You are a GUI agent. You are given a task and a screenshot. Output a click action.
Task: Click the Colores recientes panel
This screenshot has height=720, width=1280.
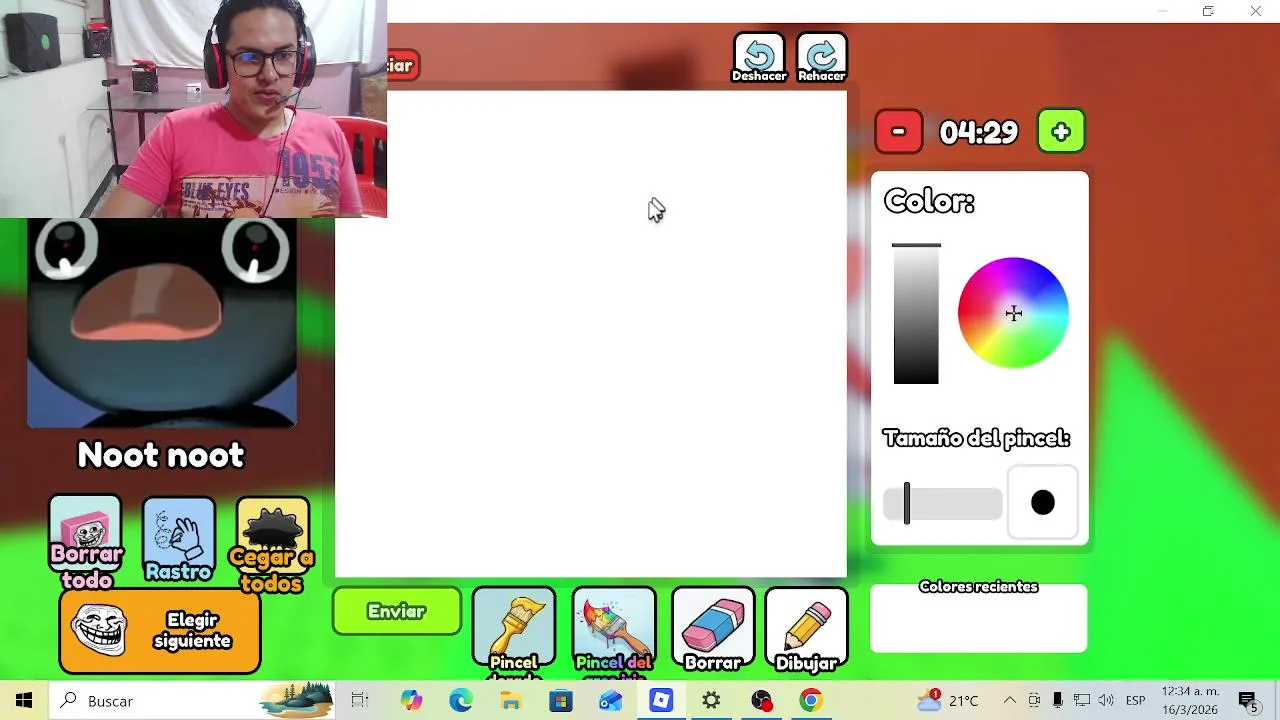978,618
